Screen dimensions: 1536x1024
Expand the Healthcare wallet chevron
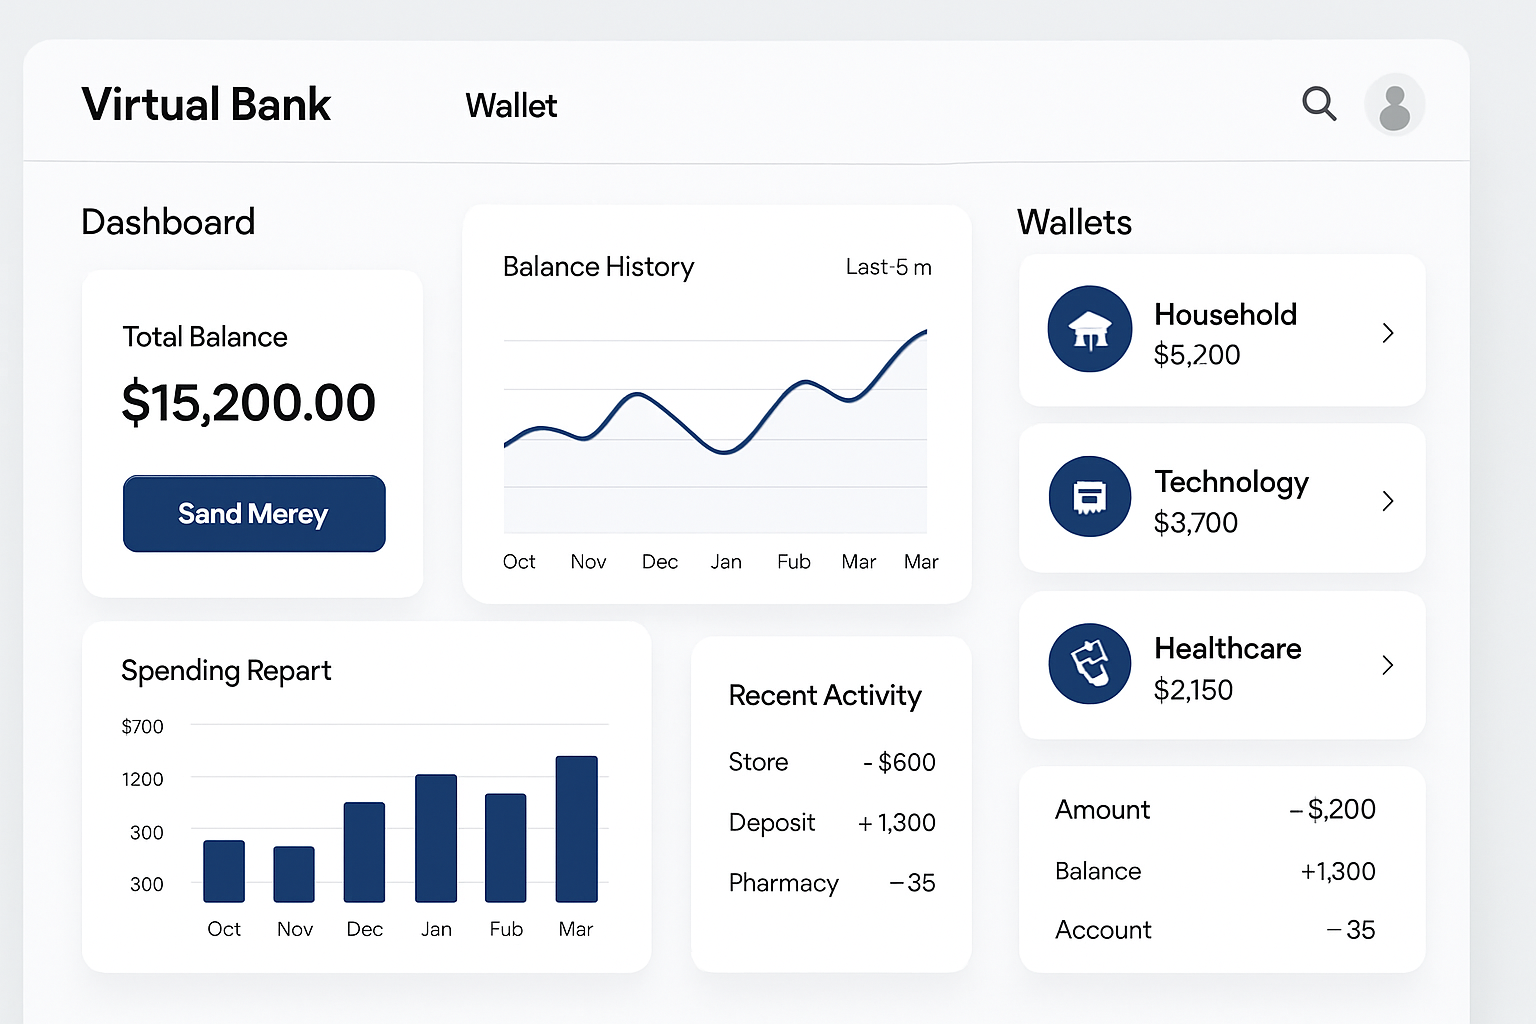click(x=1387, y=665)
